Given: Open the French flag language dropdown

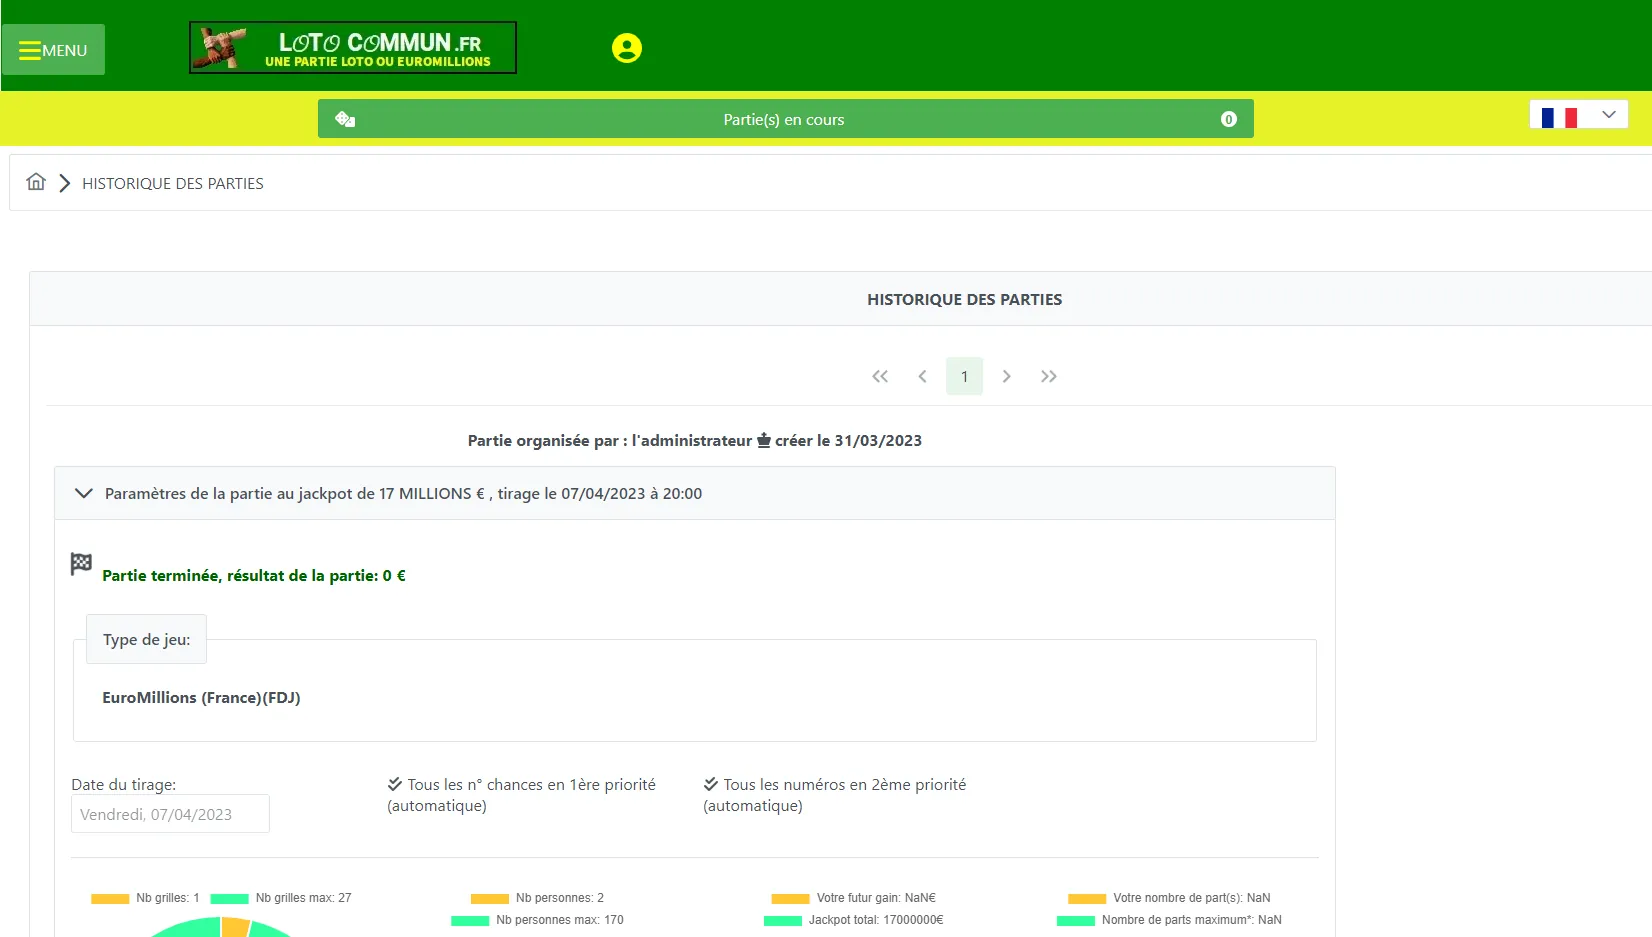Looking at the screenshot, I should pos(1578,115).
